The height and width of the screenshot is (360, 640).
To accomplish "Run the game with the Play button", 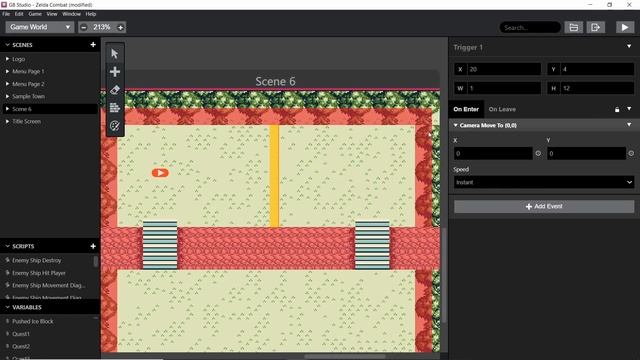I will coord(624,27).
